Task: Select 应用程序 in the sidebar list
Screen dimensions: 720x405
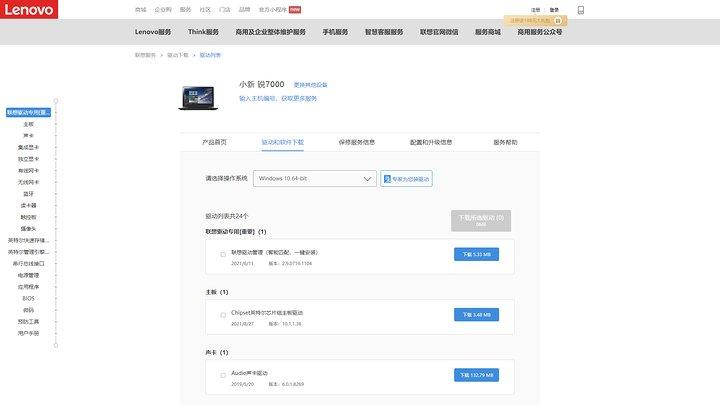Action: pos(28,287)
